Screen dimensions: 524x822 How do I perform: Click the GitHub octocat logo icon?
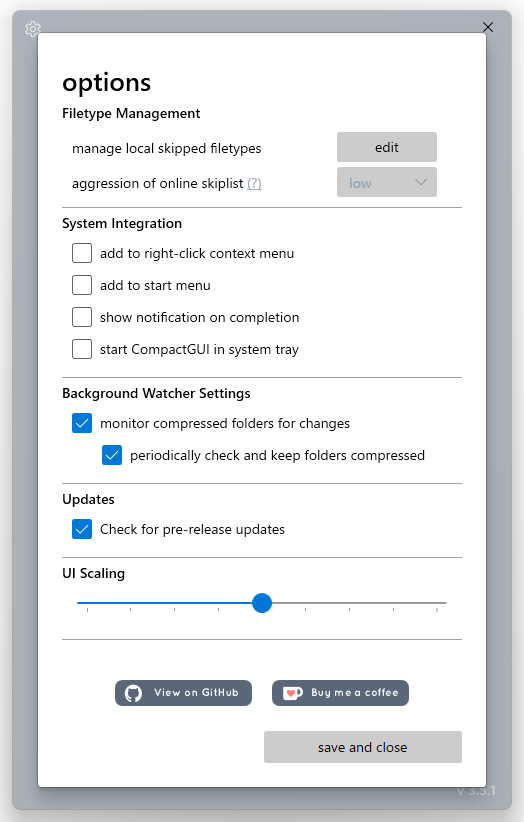(133, 693)
